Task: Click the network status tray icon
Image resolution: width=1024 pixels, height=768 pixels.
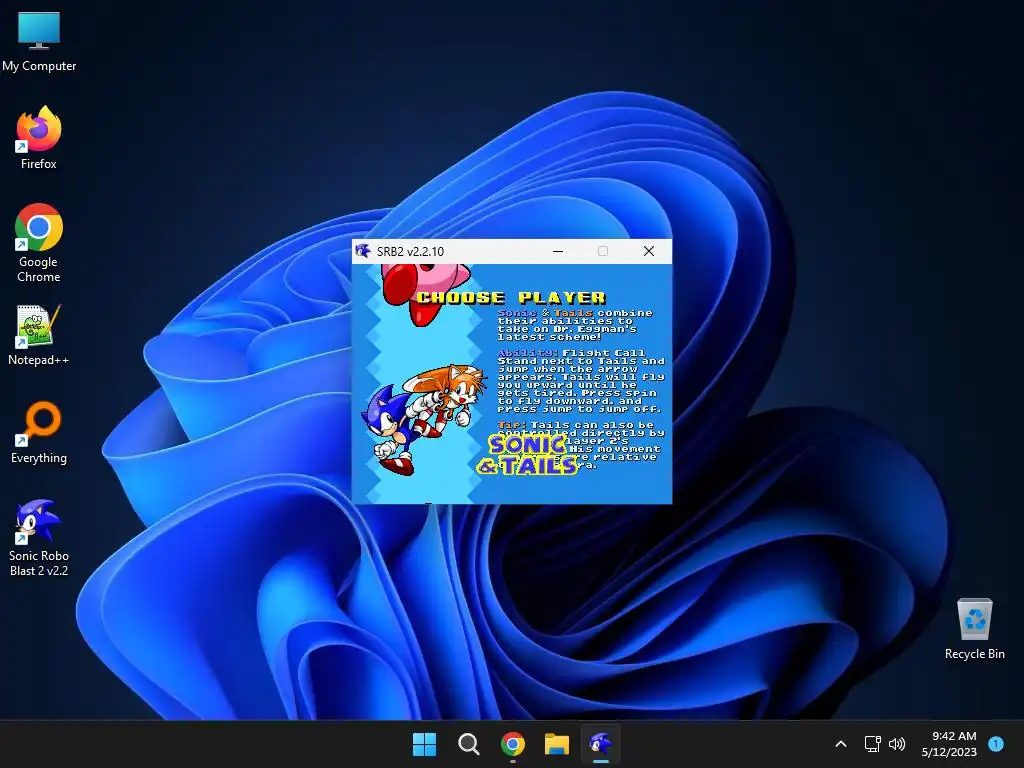Action: tap(872, 744)
